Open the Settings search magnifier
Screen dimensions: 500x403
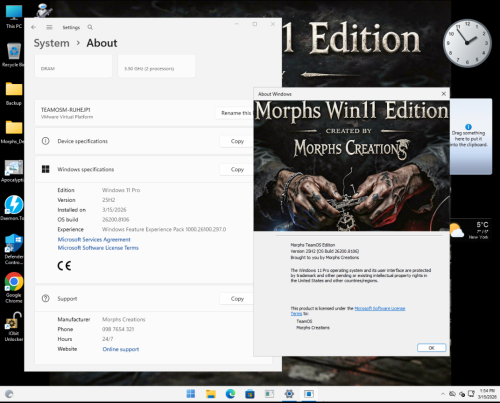[90, 27]
